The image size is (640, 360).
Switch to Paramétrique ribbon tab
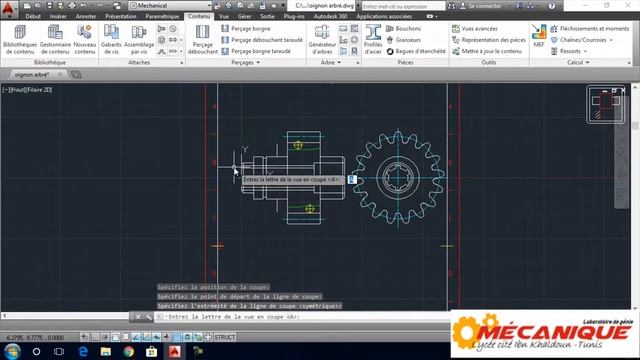pyautogui.click(x=162, y=16)
